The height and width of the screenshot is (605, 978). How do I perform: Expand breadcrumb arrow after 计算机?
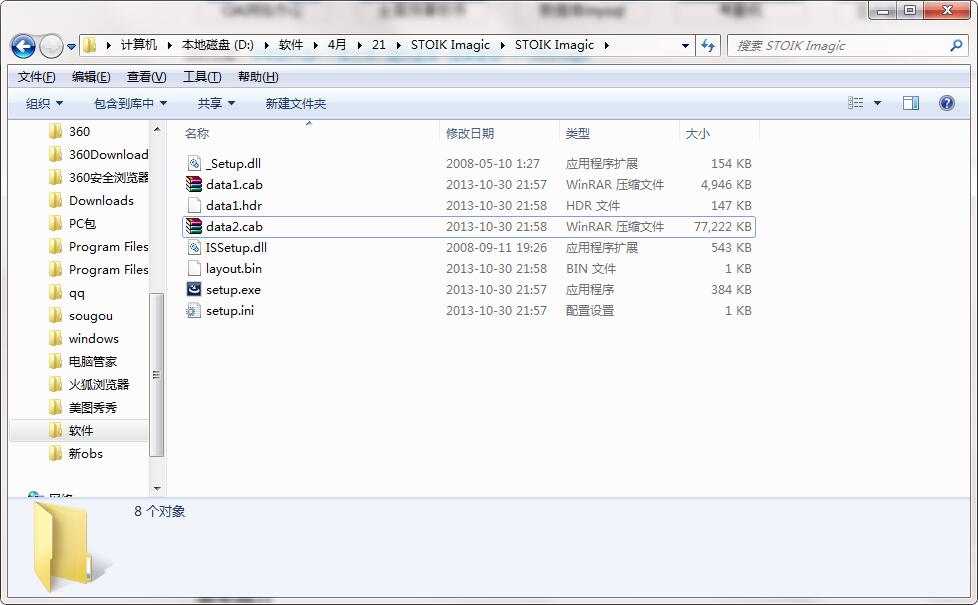169,45
